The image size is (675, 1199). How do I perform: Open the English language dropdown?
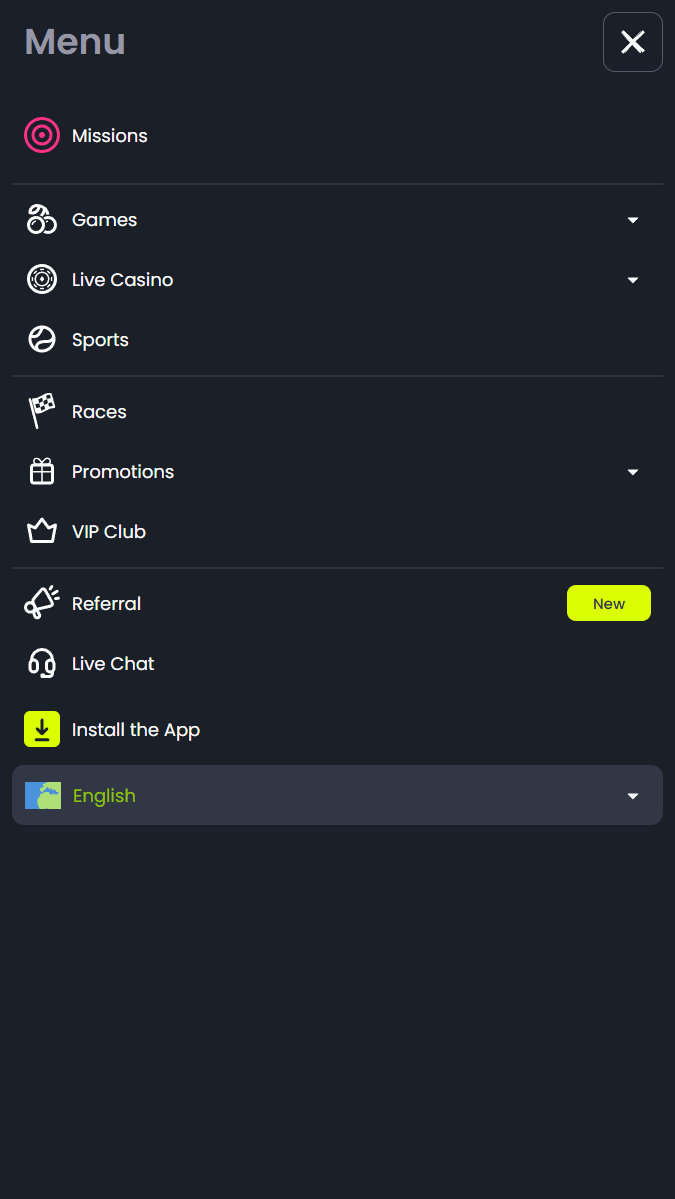[x=337, y=795]
